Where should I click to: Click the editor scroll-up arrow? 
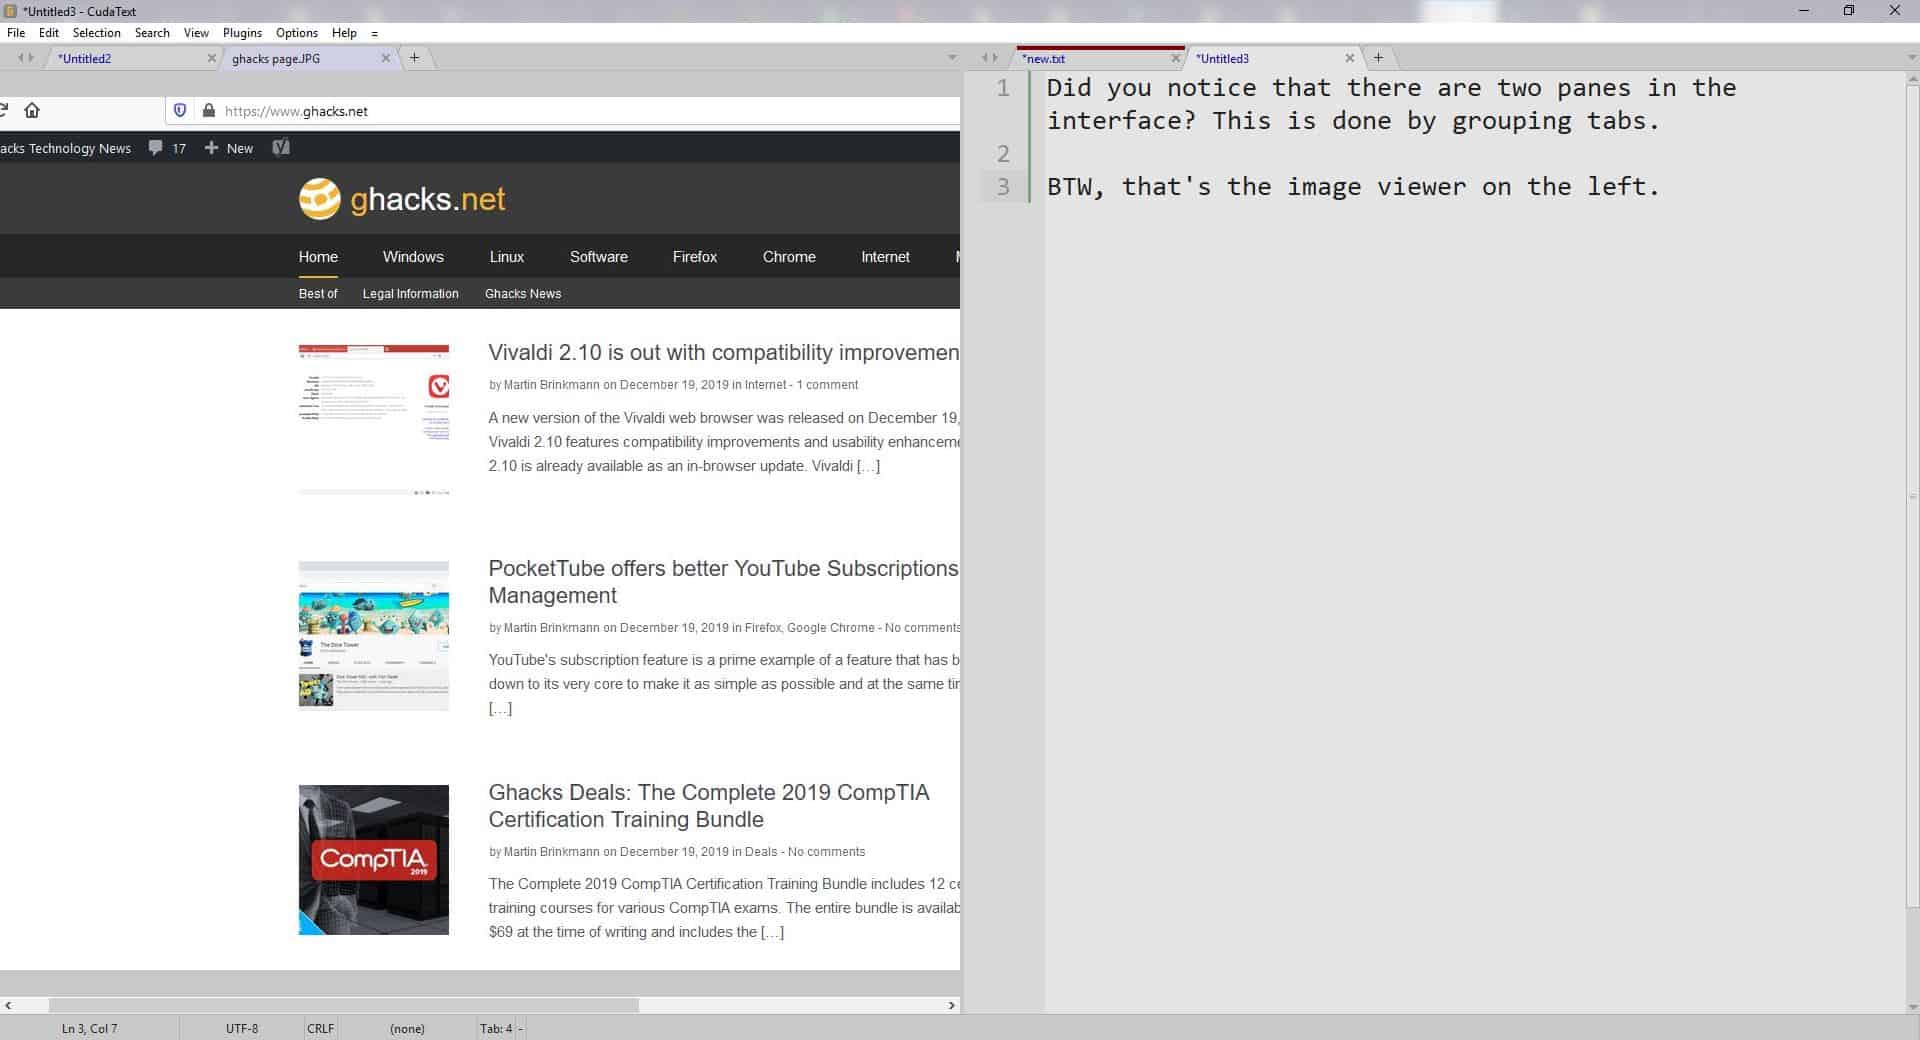(x=1912, y=80)
